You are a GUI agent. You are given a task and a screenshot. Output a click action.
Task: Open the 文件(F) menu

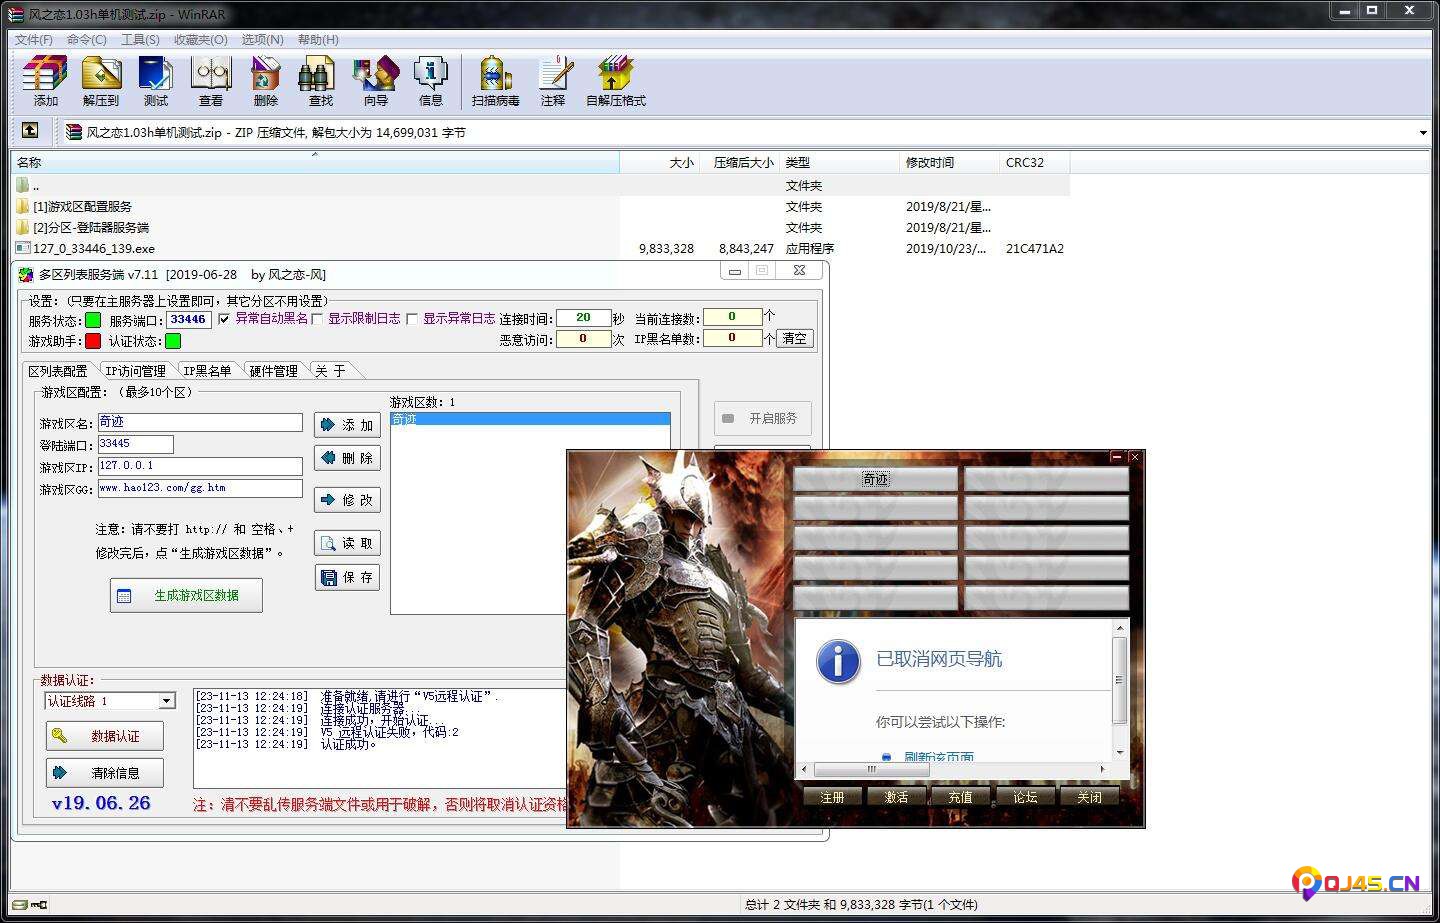(x=33, y=39)
